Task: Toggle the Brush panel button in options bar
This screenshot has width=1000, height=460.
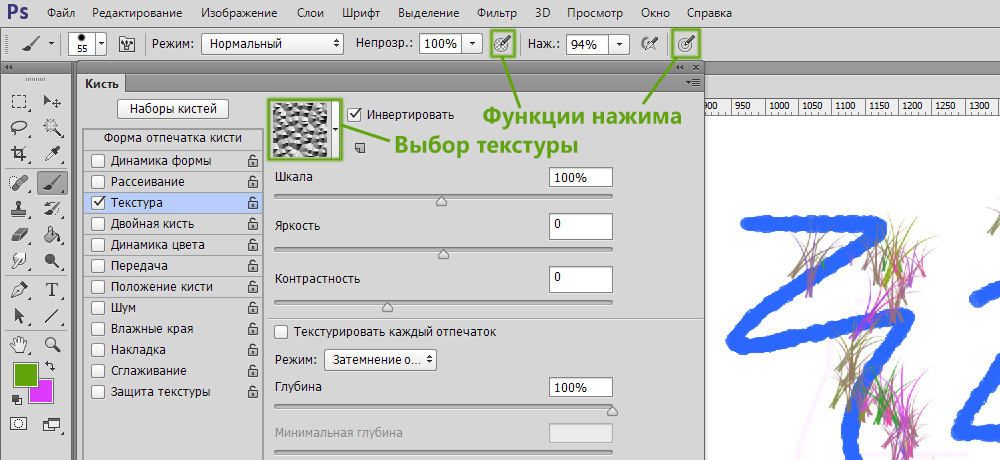Action: [126, 44]
